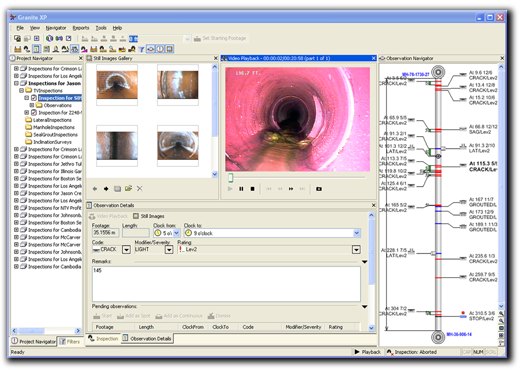
Task: Select the bottom-right pipe arch thumbnail
Action: [x=178, y=145]
